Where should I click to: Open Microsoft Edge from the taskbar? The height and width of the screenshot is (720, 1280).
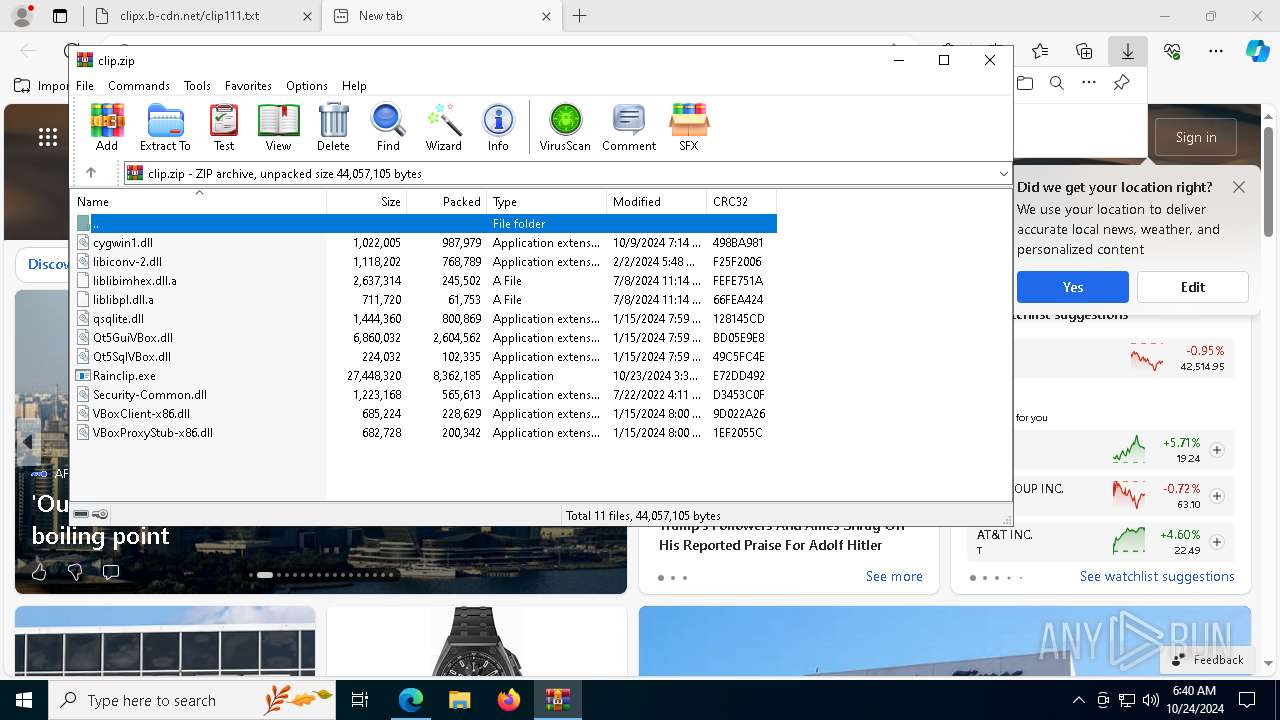(x=411, y=700)
